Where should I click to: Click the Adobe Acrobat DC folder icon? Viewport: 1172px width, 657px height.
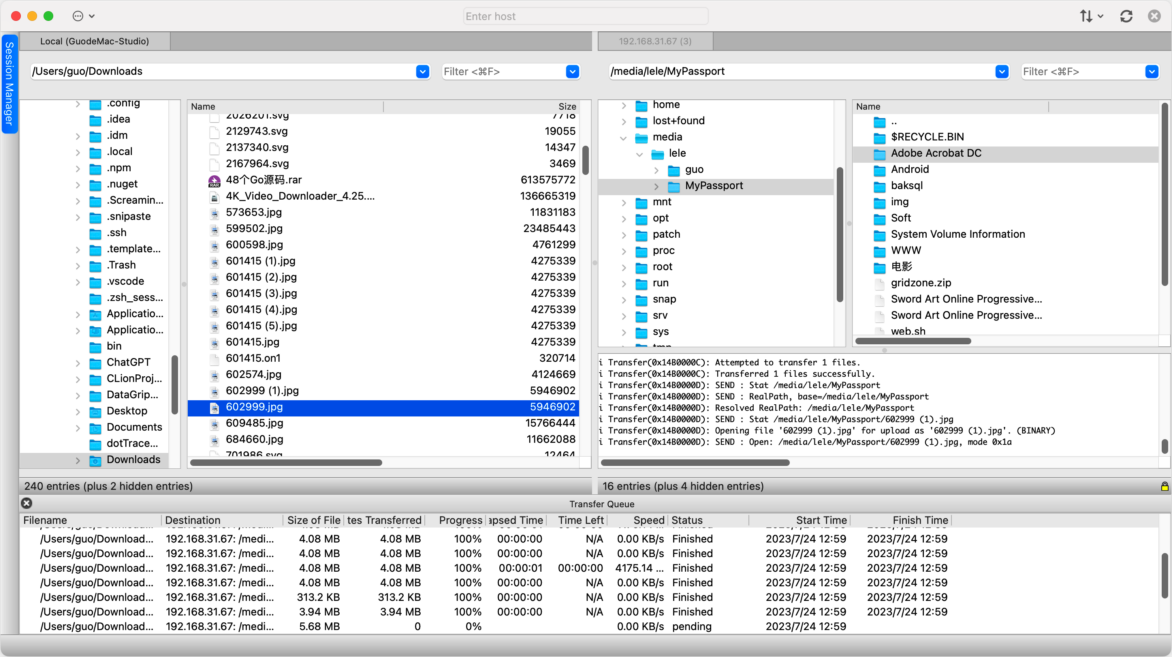pos(880,154)
